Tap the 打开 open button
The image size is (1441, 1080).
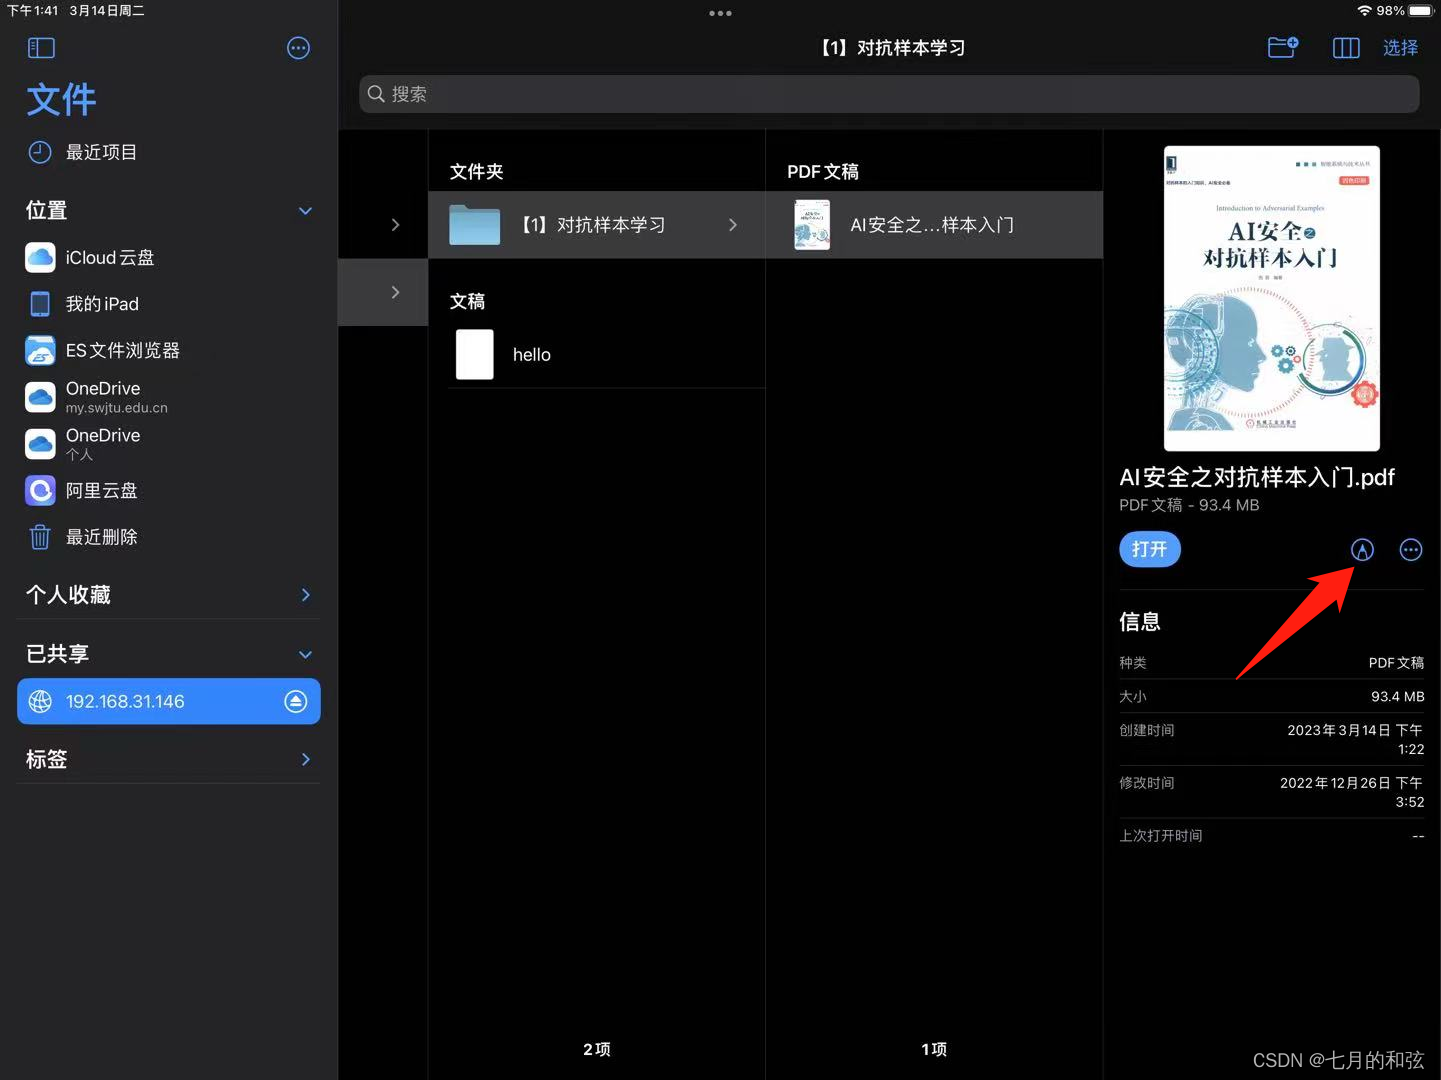[1150, 549]
